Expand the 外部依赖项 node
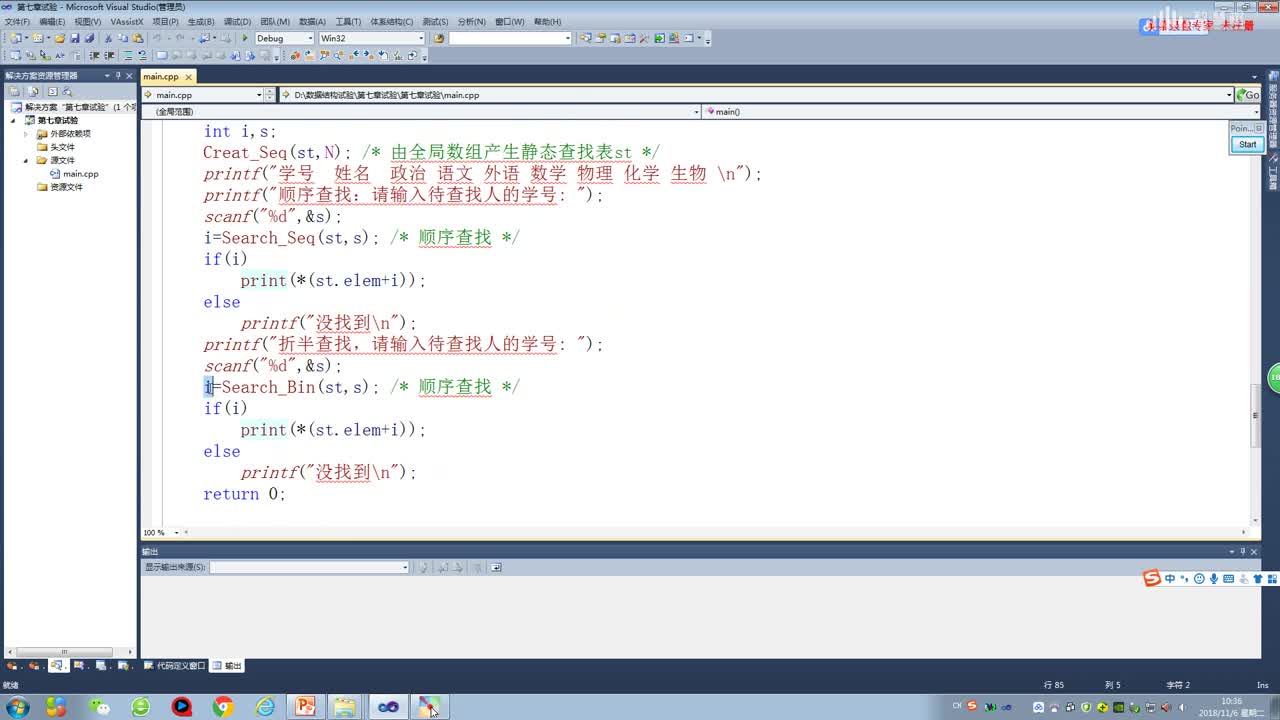This screenshot has width=1280, height=720. pos(26,133)
